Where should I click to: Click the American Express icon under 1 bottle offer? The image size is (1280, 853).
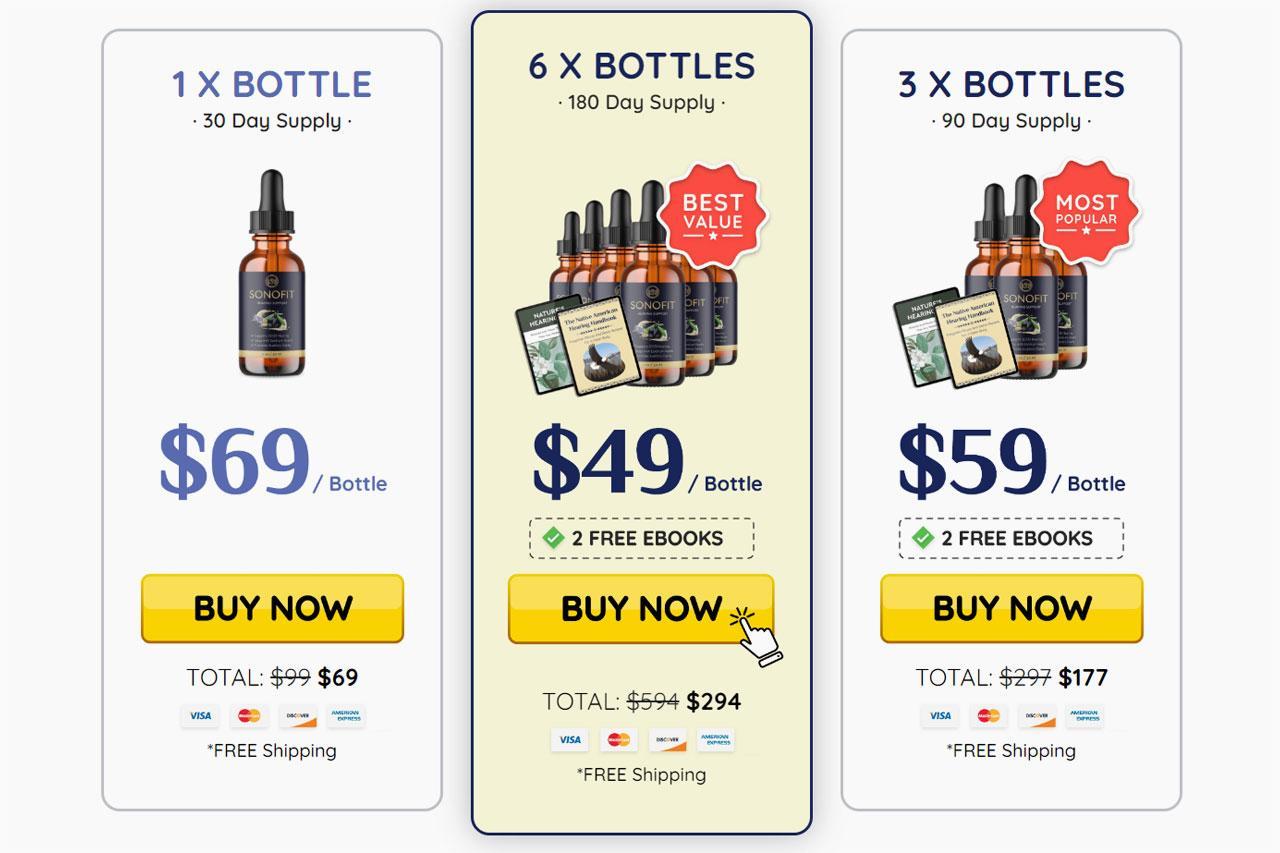346,716
